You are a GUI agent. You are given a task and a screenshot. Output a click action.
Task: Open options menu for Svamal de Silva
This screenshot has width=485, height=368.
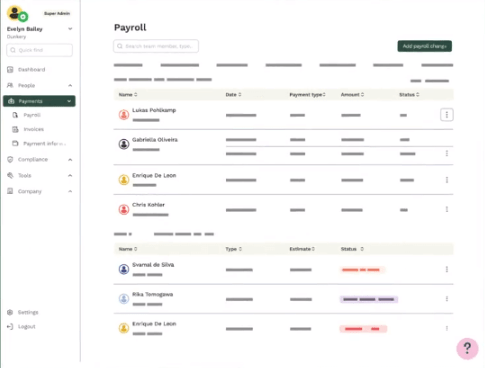447,269
